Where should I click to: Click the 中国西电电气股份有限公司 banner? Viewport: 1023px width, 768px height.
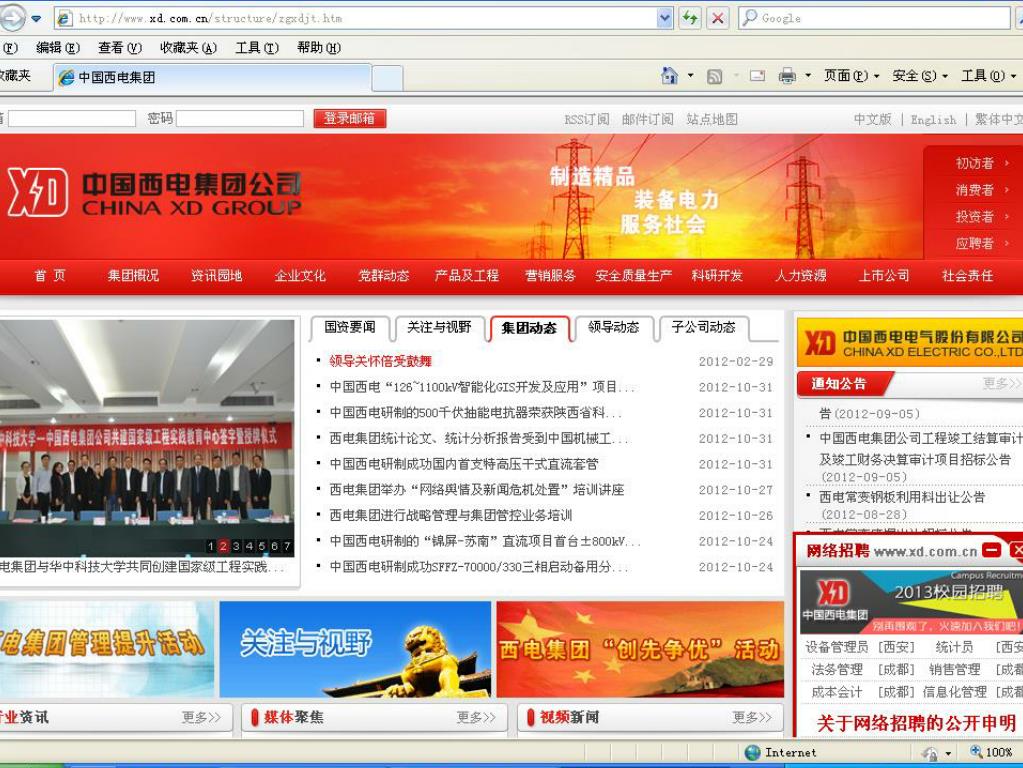909,343
